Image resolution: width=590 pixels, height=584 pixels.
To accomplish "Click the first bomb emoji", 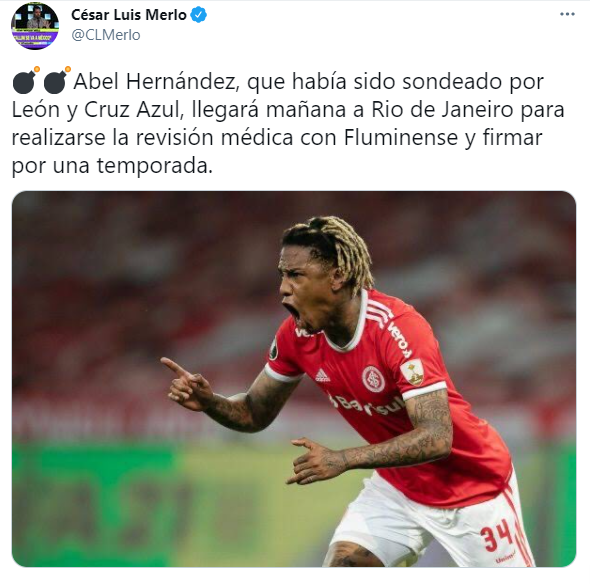I will (x=26, y=80).
